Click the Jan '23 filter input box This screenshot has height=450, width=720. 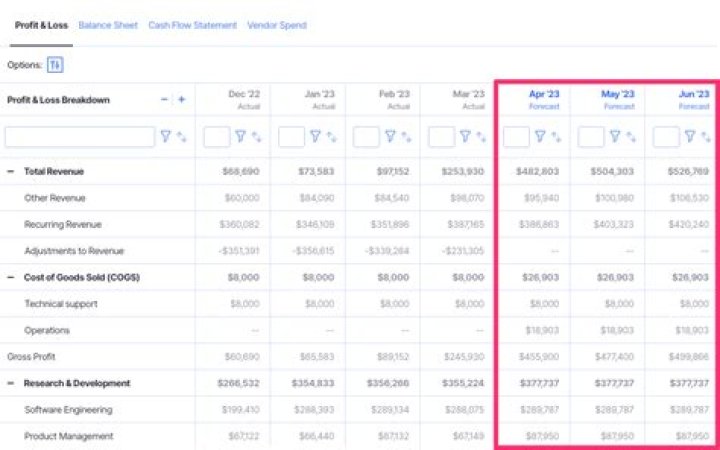(x=292, y=137)
